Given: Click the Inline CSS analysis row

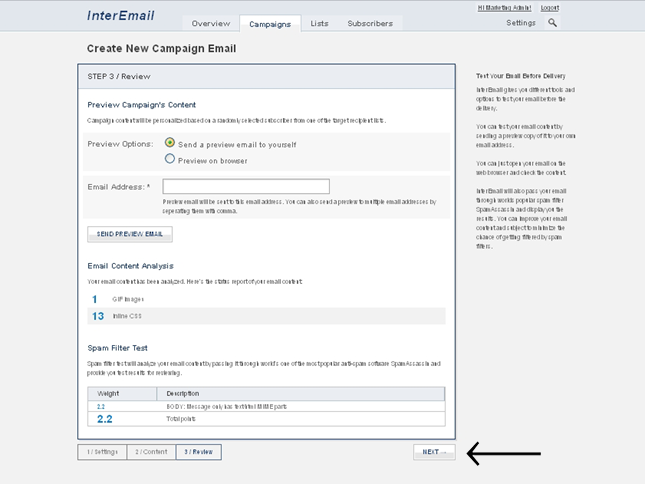Looking at the screenshot, I should pyautogui.click(x=265, y=316).
